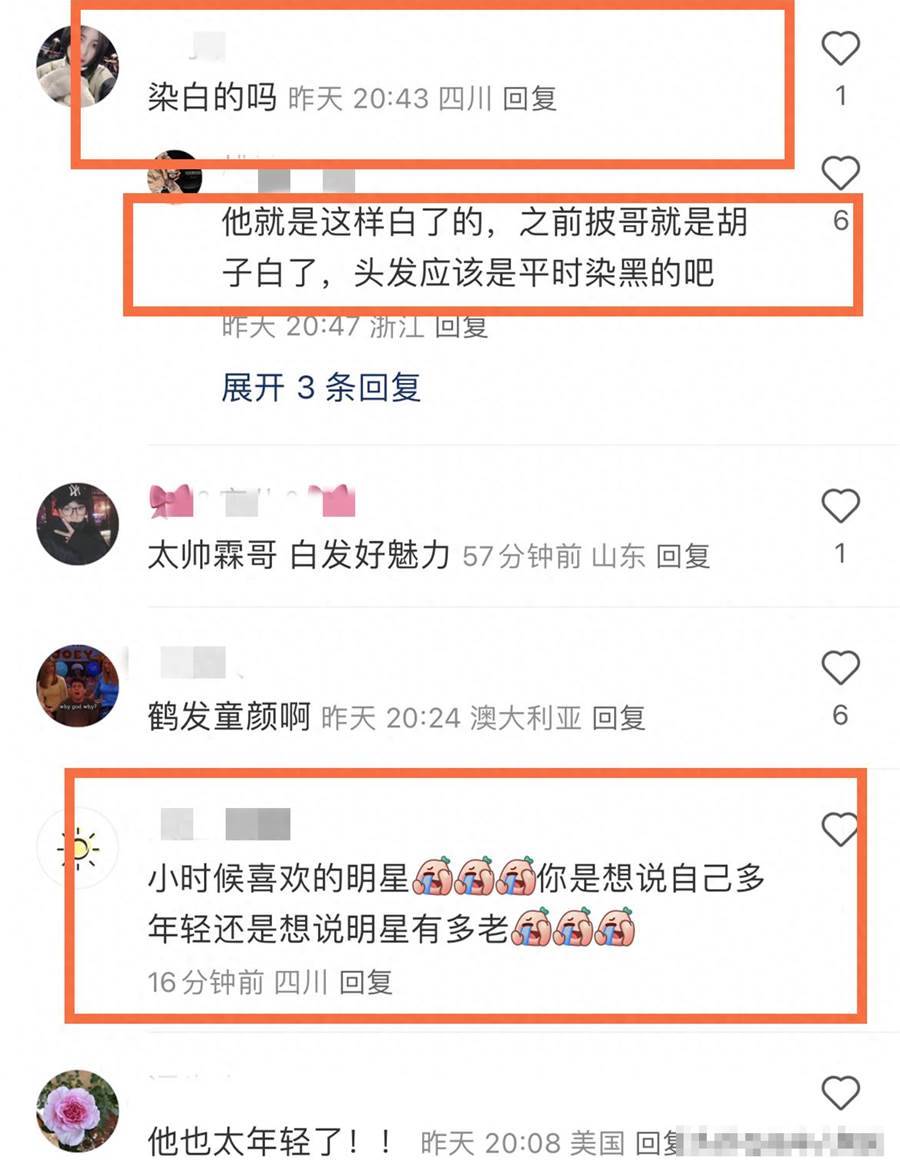Open small avatar of the 浙江 replier
Viewport: 900px width, 1173px height.
(x=174, y=172)
